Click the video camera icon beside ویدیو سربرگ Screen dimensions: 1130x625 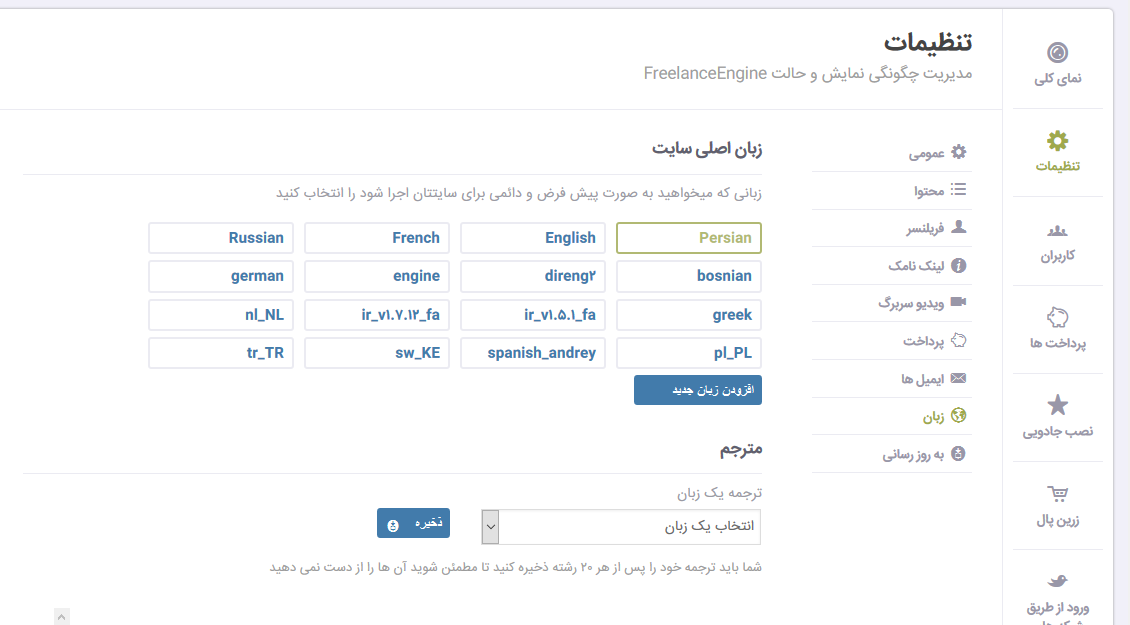click(x=958, y=302)
